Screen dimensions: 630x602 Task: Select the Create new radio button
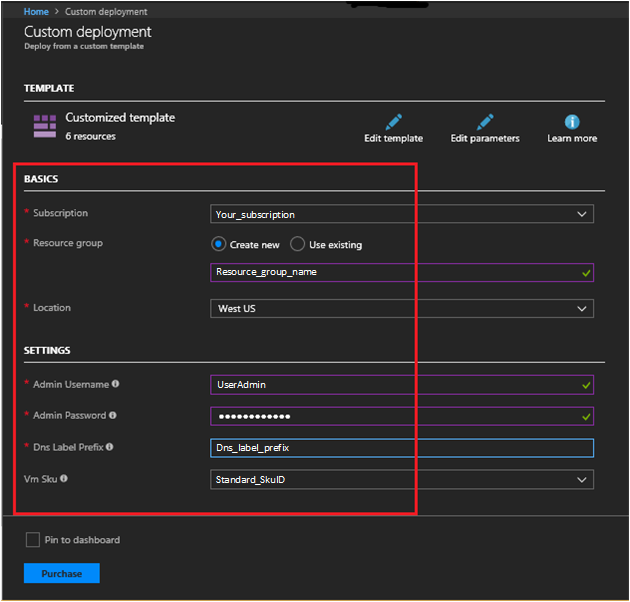tap(218, 244)
